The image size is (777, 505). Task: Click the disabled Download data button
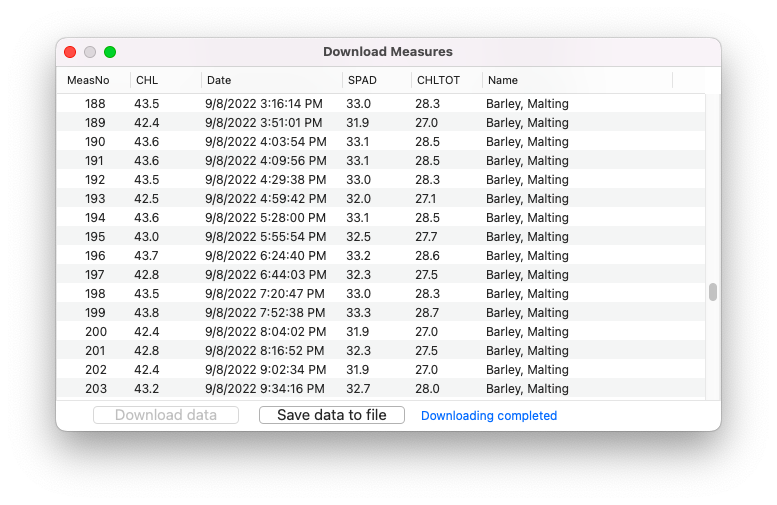click(166, 415)
